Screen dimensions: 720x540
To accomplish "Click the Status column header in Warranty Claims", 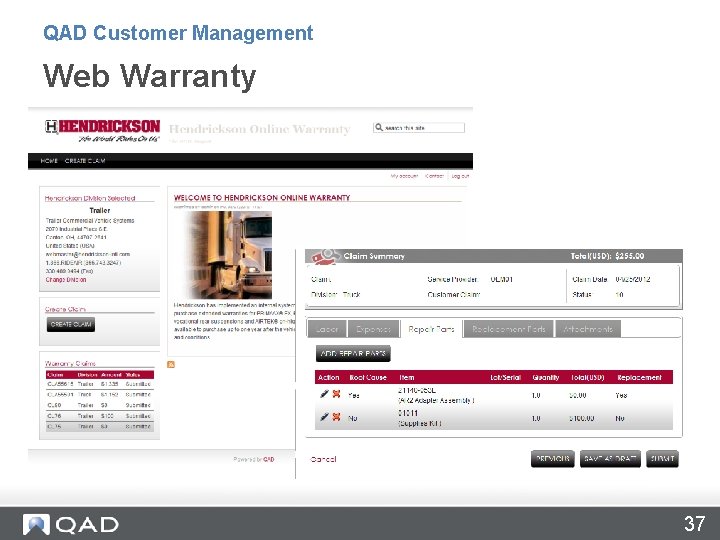I will [x=133, y=375].
